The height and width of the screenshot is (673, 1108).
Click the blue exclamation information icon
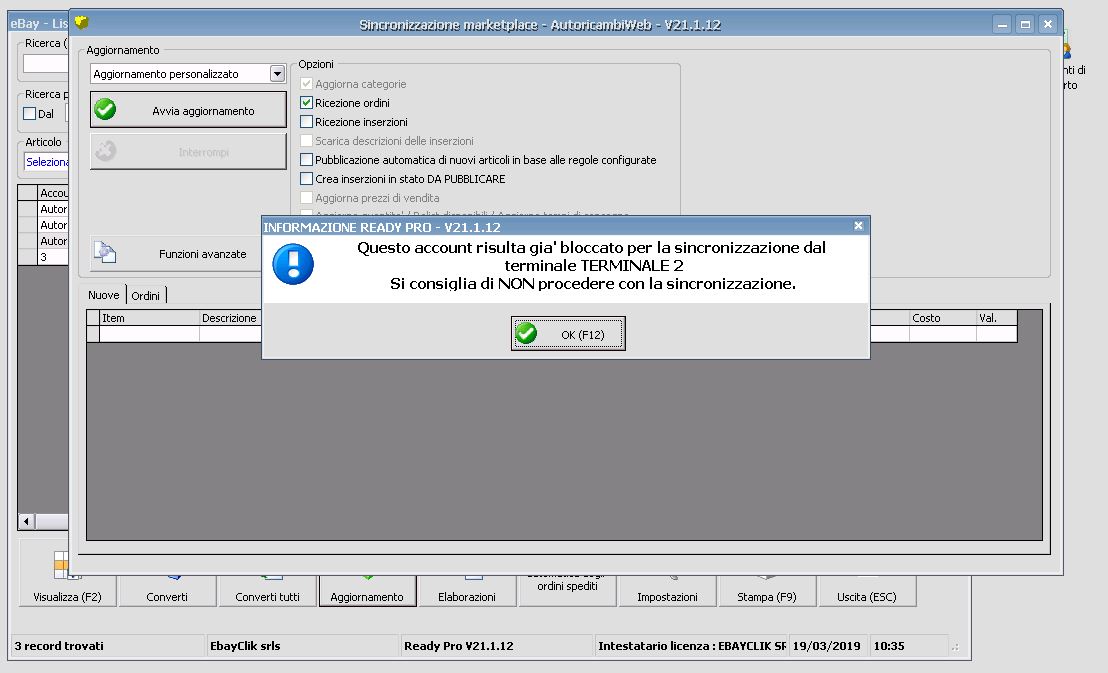pos(293,264)
